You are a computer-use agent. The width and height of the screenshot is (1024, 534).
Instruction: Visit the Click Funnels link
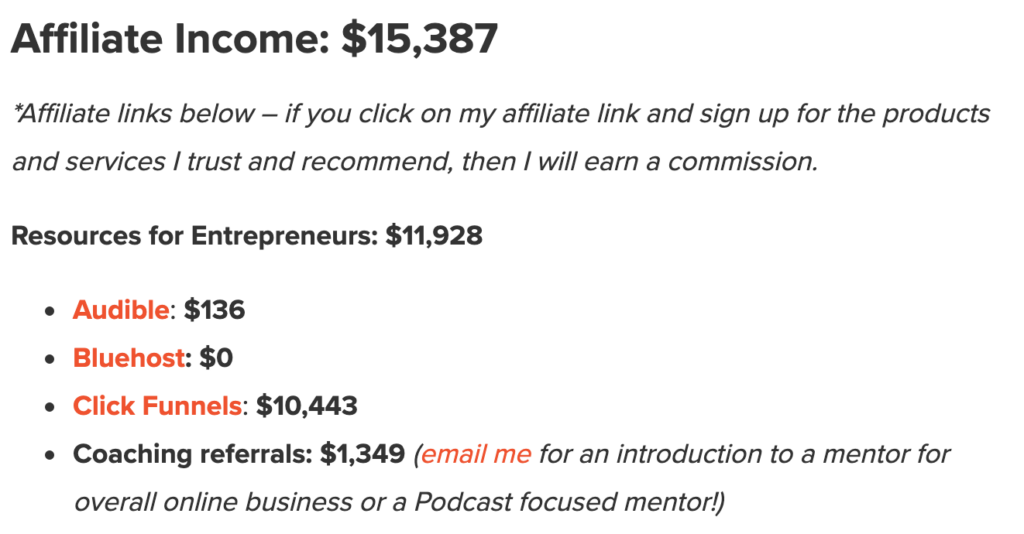tap(157, 406)
